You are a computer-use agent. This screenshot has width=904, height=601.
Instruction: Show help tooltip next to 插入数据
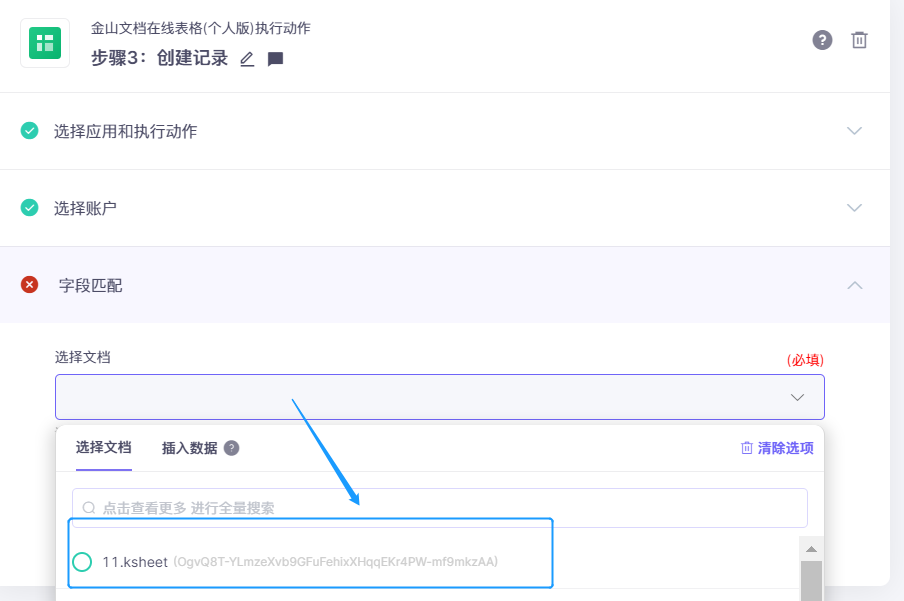pyautogui.click(x=231, y=448)
